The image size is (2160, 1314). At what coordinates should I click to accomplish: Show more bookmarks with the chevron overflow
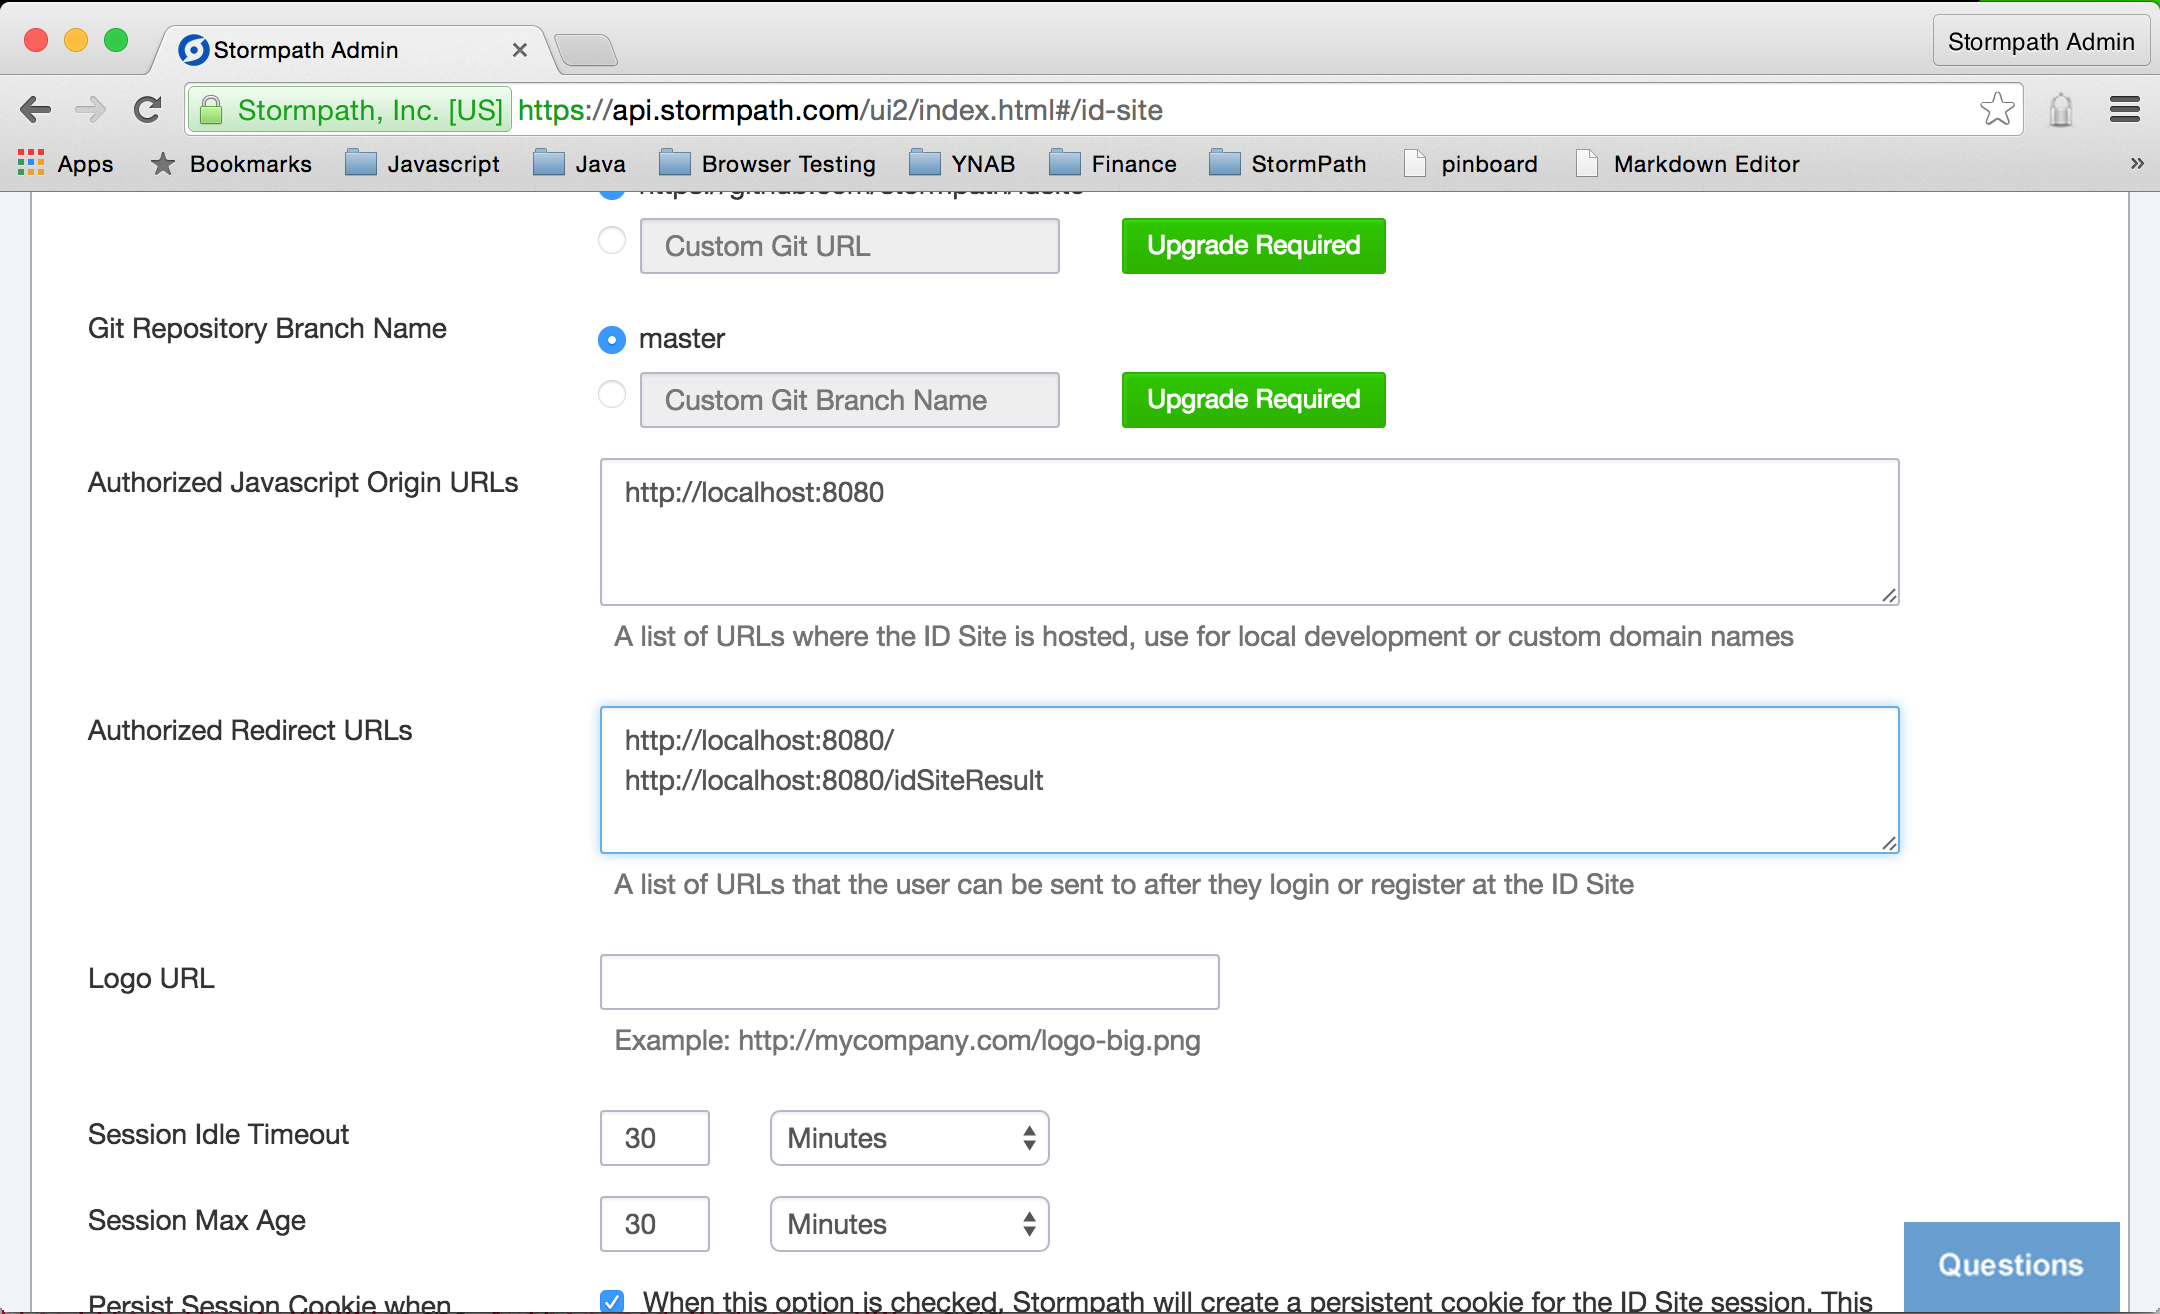tap(2137, 163)
